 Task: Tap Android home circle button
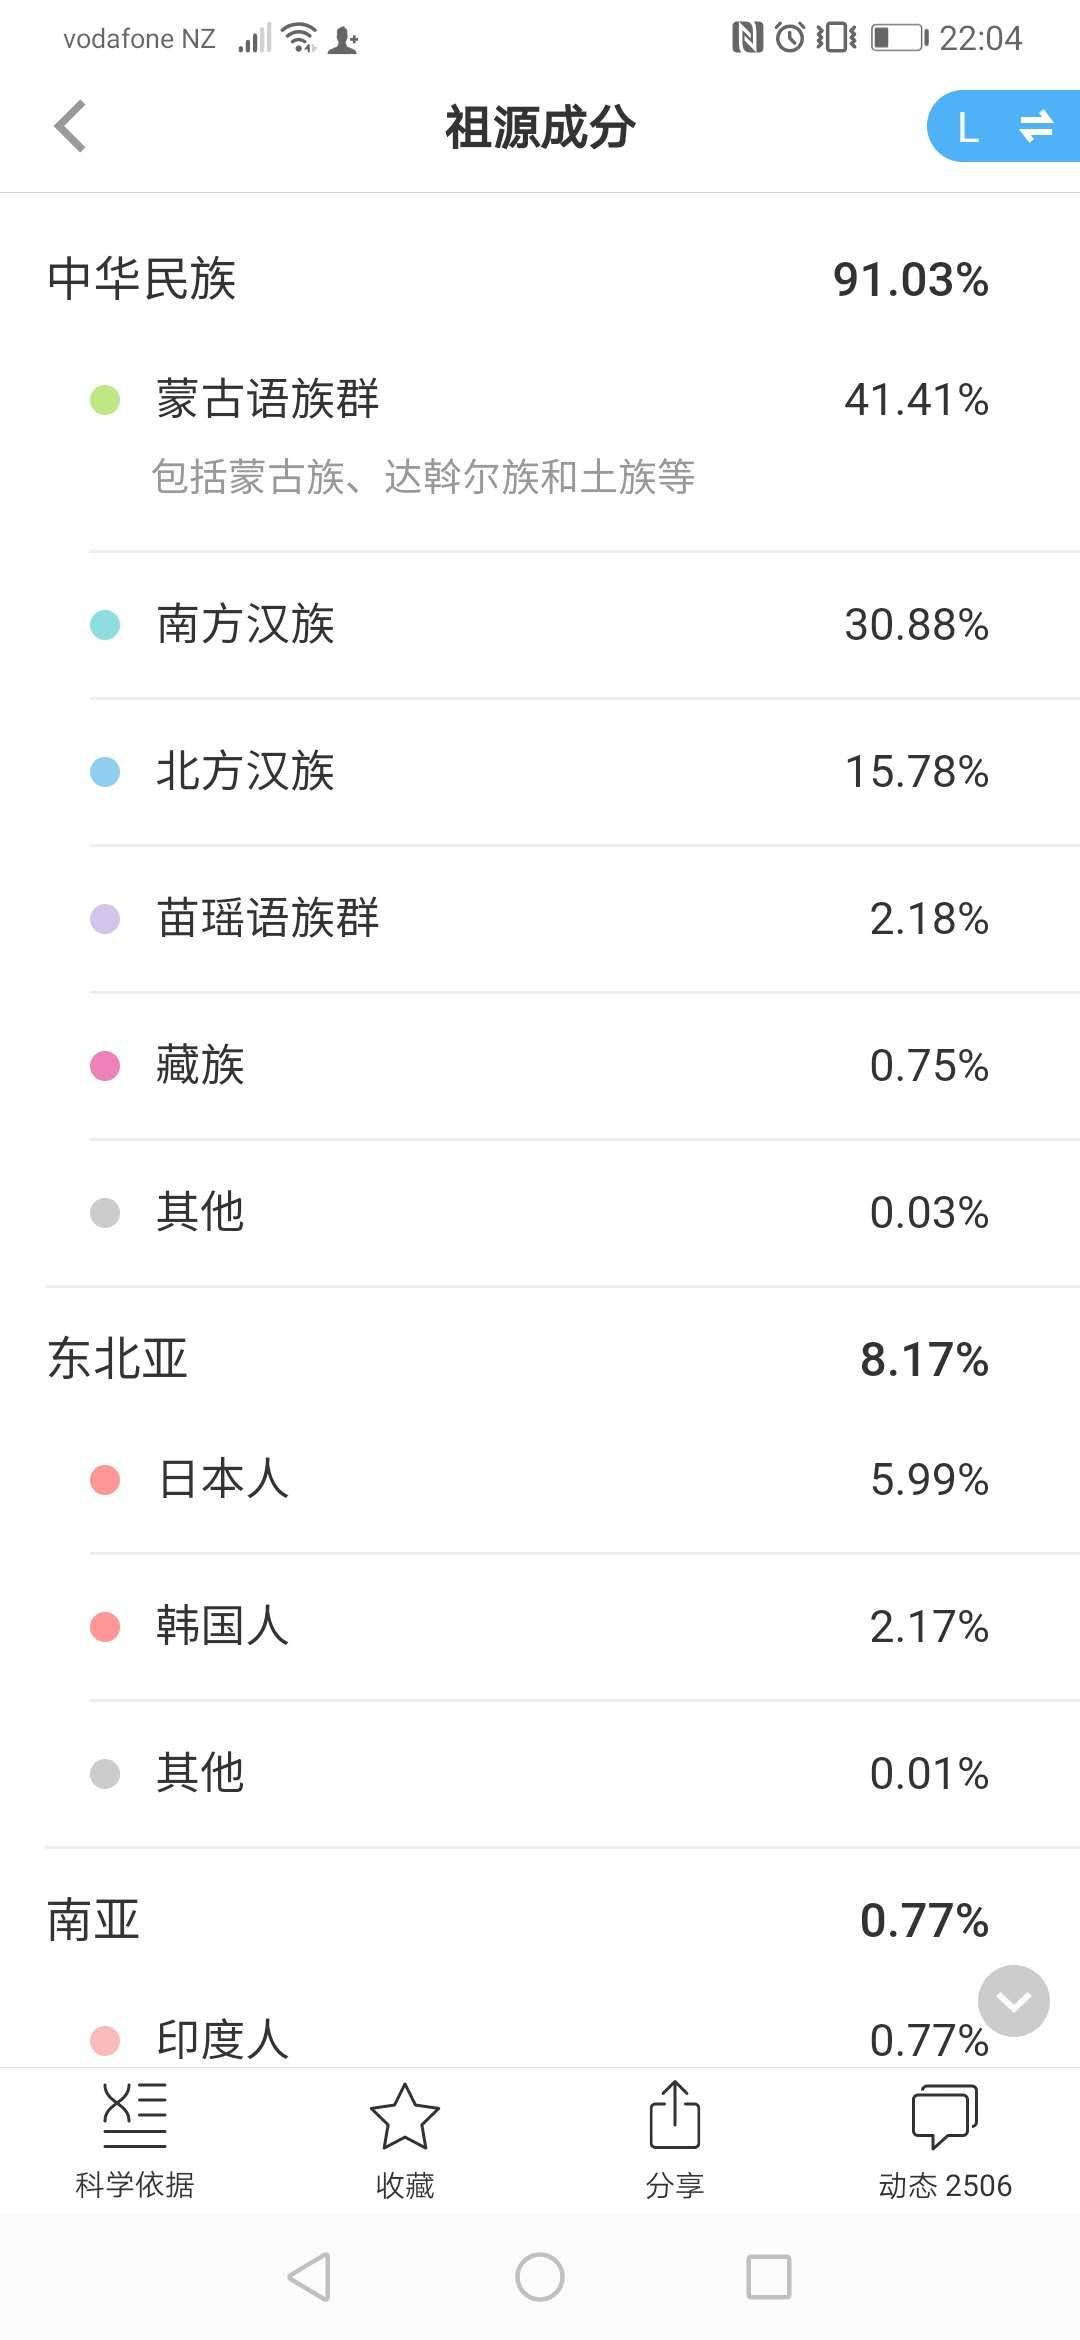pyautogui.click(x=540, y=2277)
